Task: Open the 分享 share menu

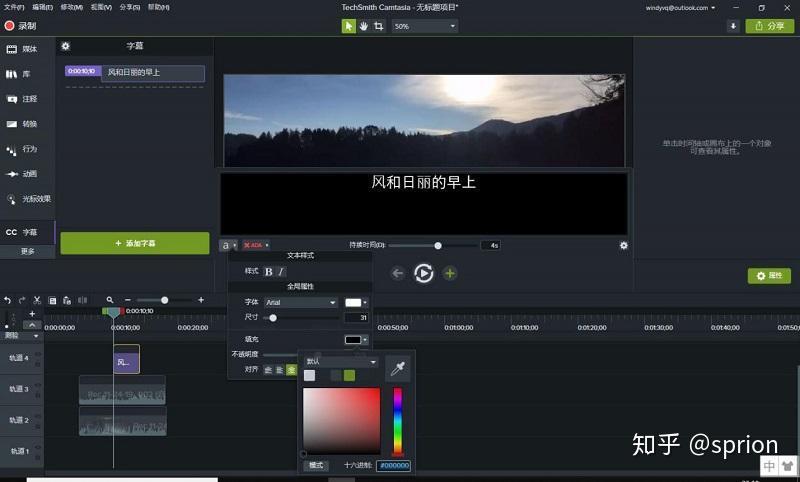Action: pyautogui.click(x=130, y=7)
